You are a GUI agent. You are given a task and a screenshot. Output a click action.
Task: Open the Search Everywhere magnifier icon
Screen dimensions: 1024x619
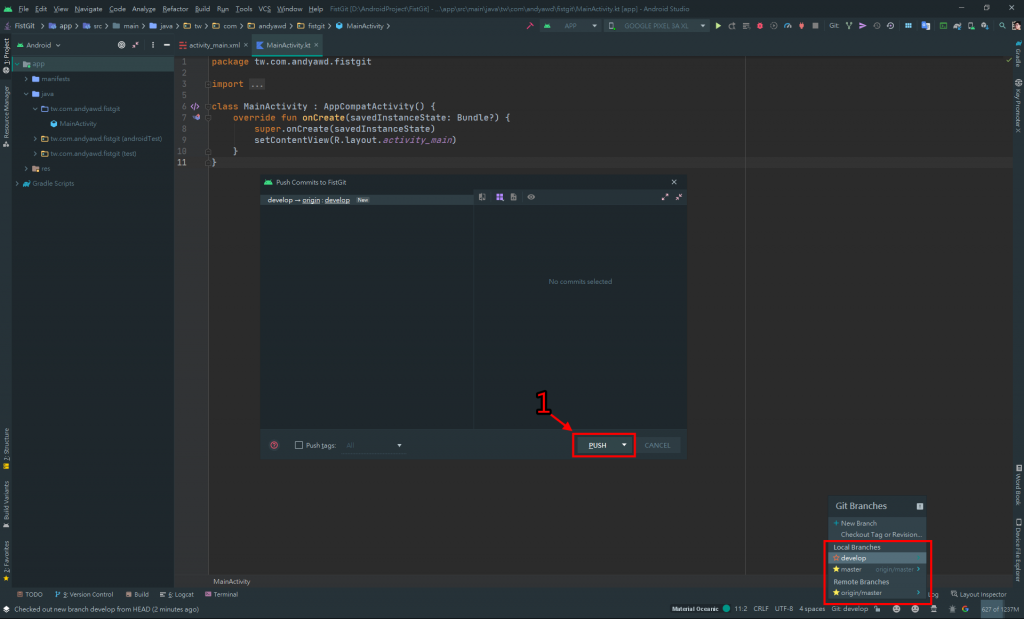click(1002, 26)
